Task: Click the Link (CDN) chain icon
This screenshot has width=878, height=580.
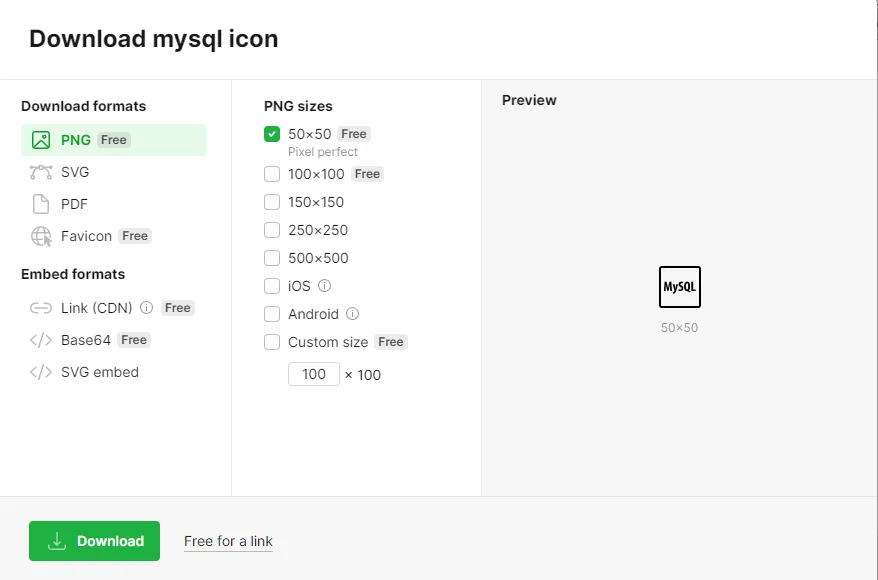Action: 41,308
